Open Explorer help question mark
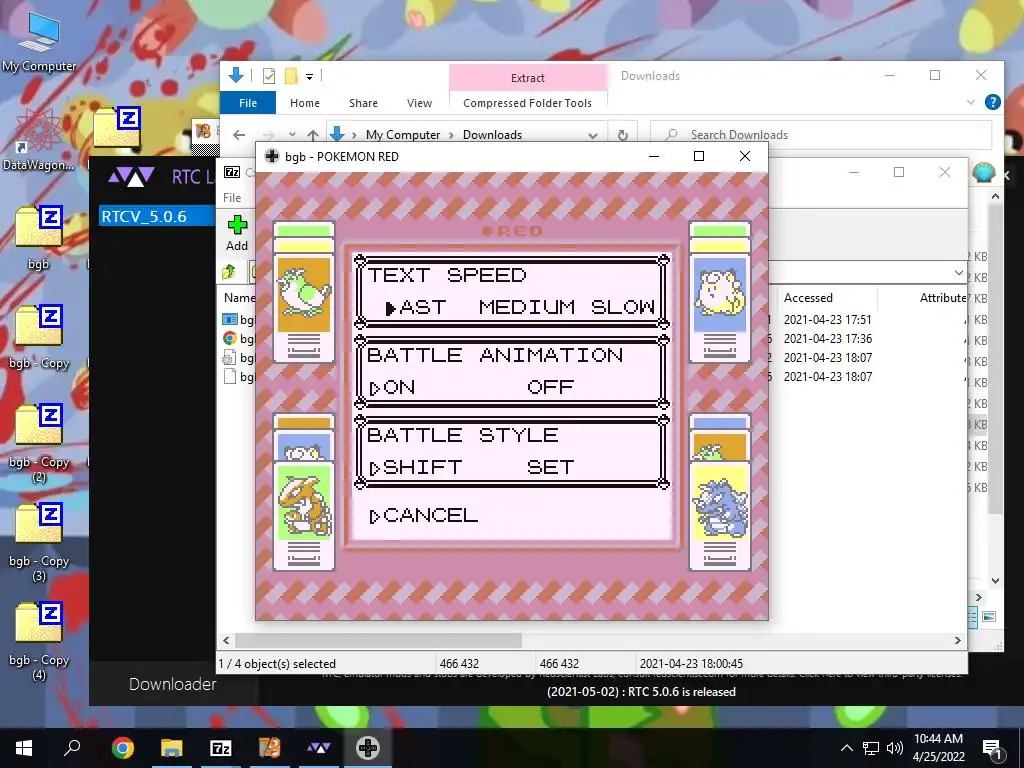Viewport: 1024px width, 768px height. click(993, 103)
